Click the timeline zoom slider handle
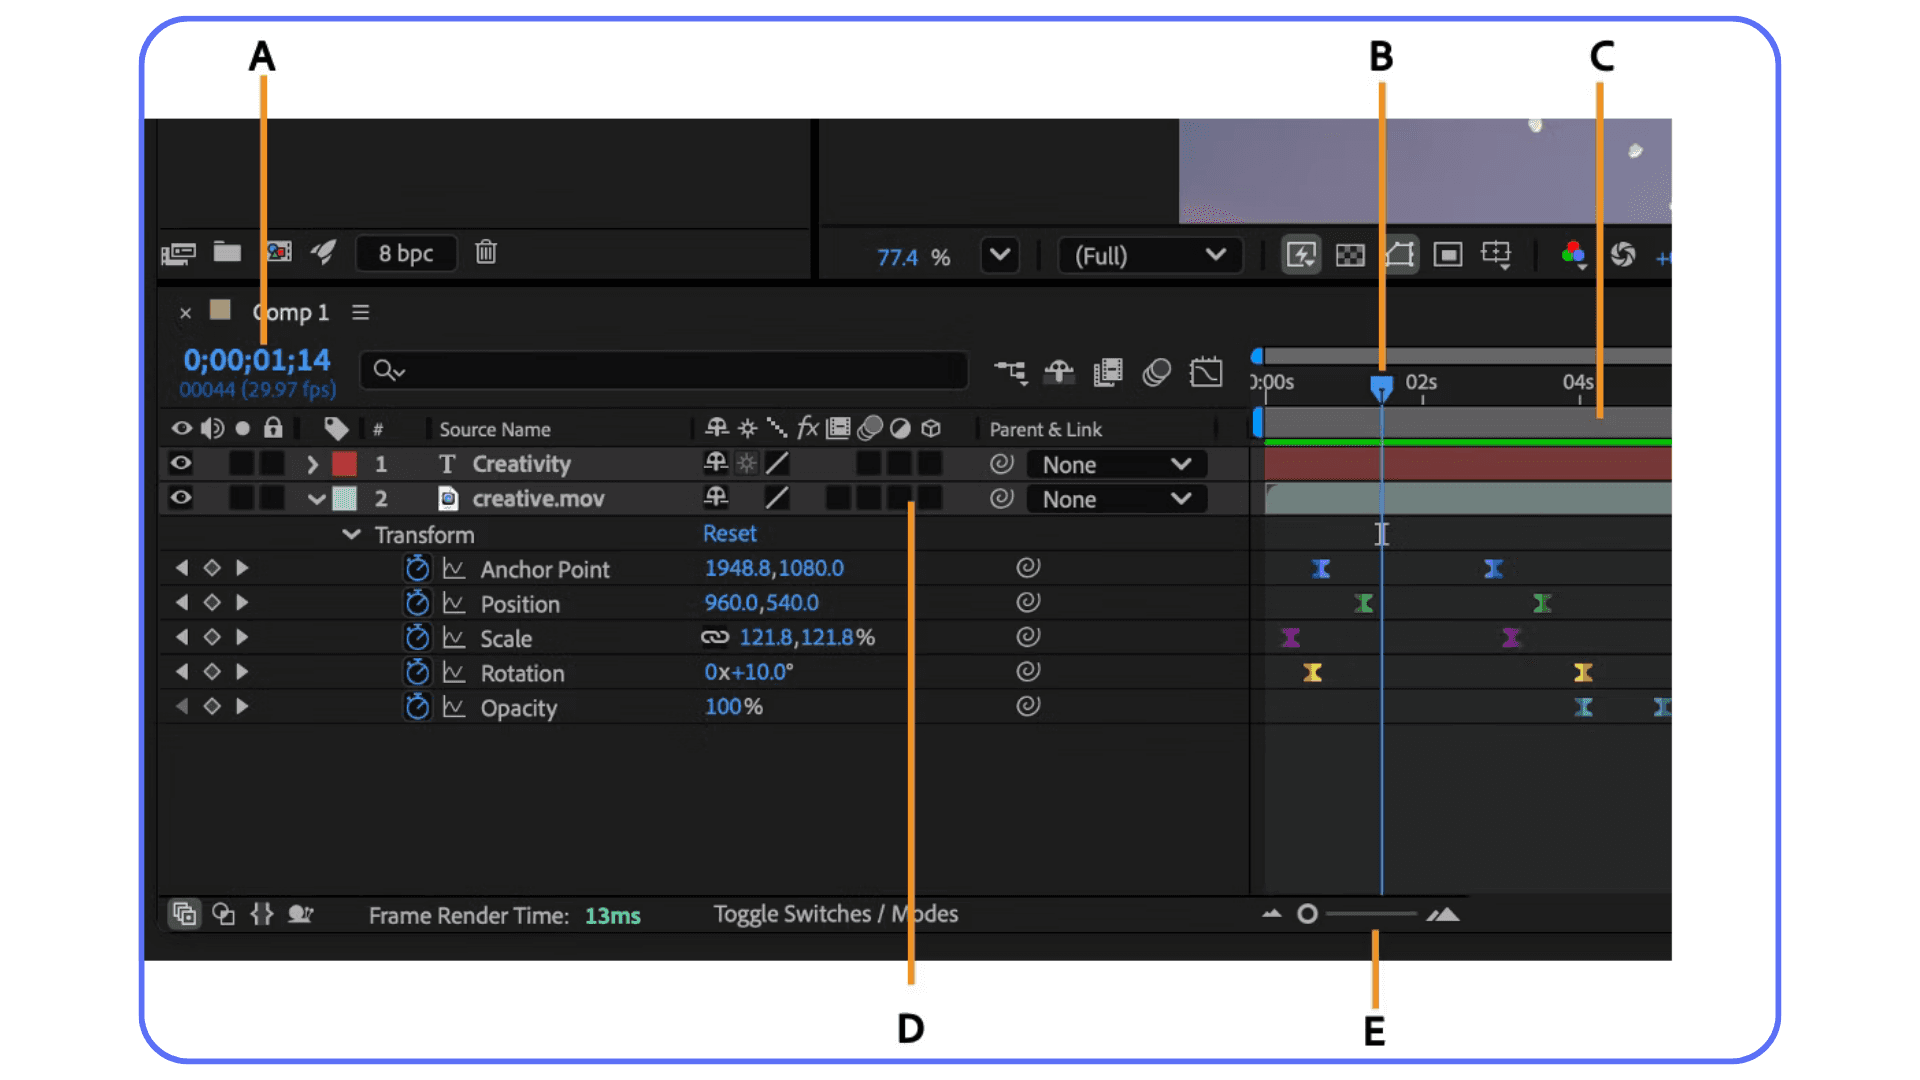The image size is (1920, 1080). [x=1307, y=913]
